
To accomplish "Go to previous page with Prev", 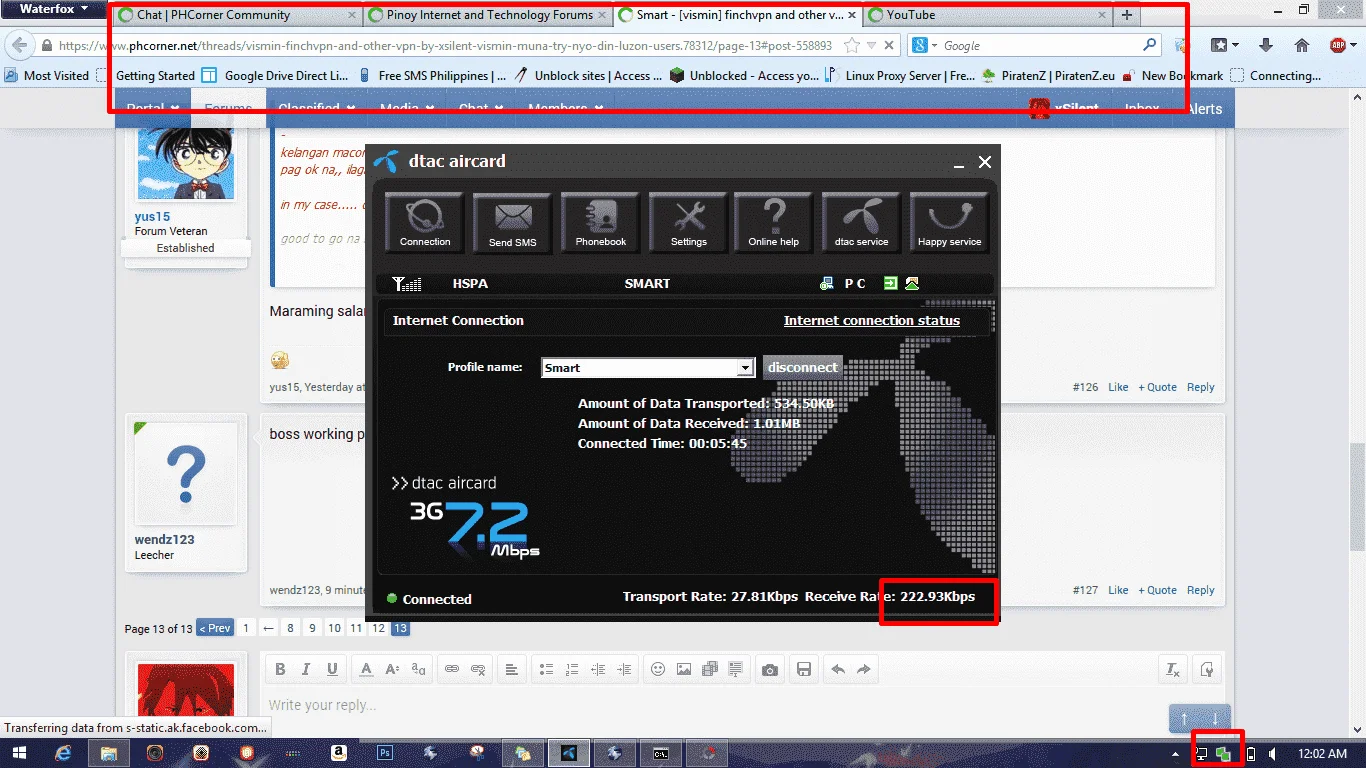I will tap(215, 628).
